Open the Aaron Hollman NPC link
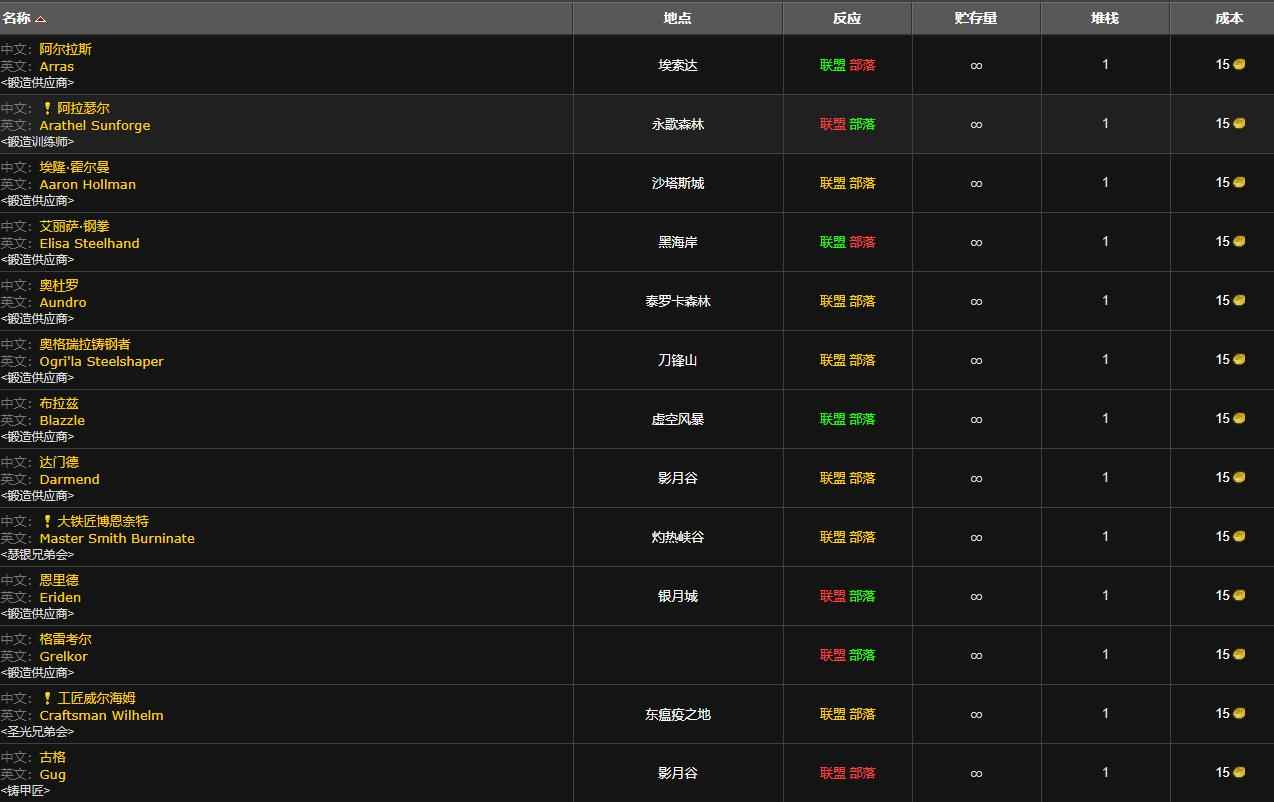1274x802 pixels. pyautogui.click(x=88, y=184)
